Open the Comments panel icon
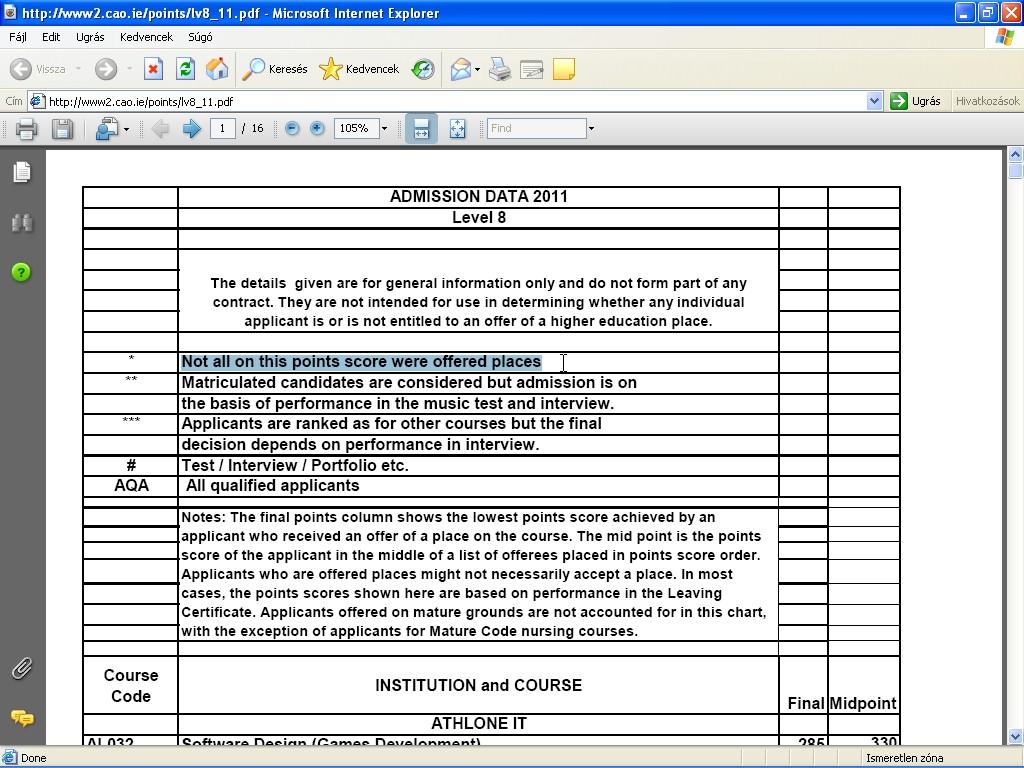Image resolution: width=1024 pixels, height=768 pixels. pyautogui.click(x=22, y=718)
